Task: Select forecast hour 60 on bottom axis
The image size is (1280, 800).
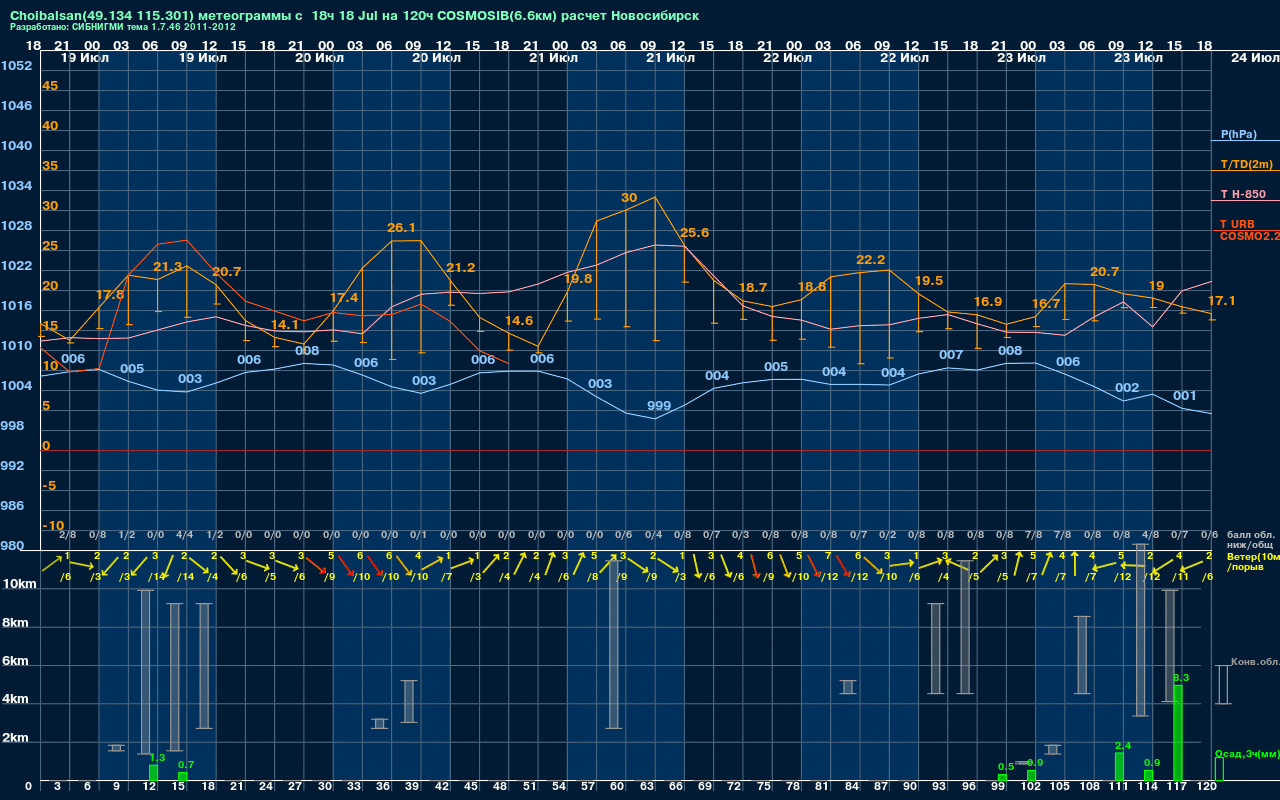Action: coord(618,787)
